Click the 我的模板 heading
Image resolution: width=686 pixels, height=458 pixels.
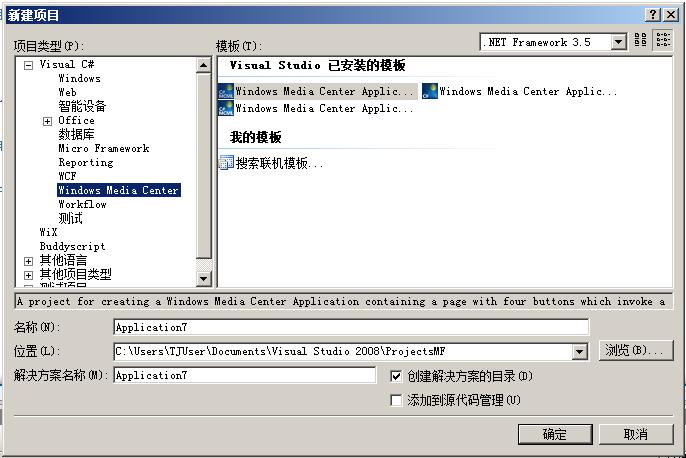256,137
